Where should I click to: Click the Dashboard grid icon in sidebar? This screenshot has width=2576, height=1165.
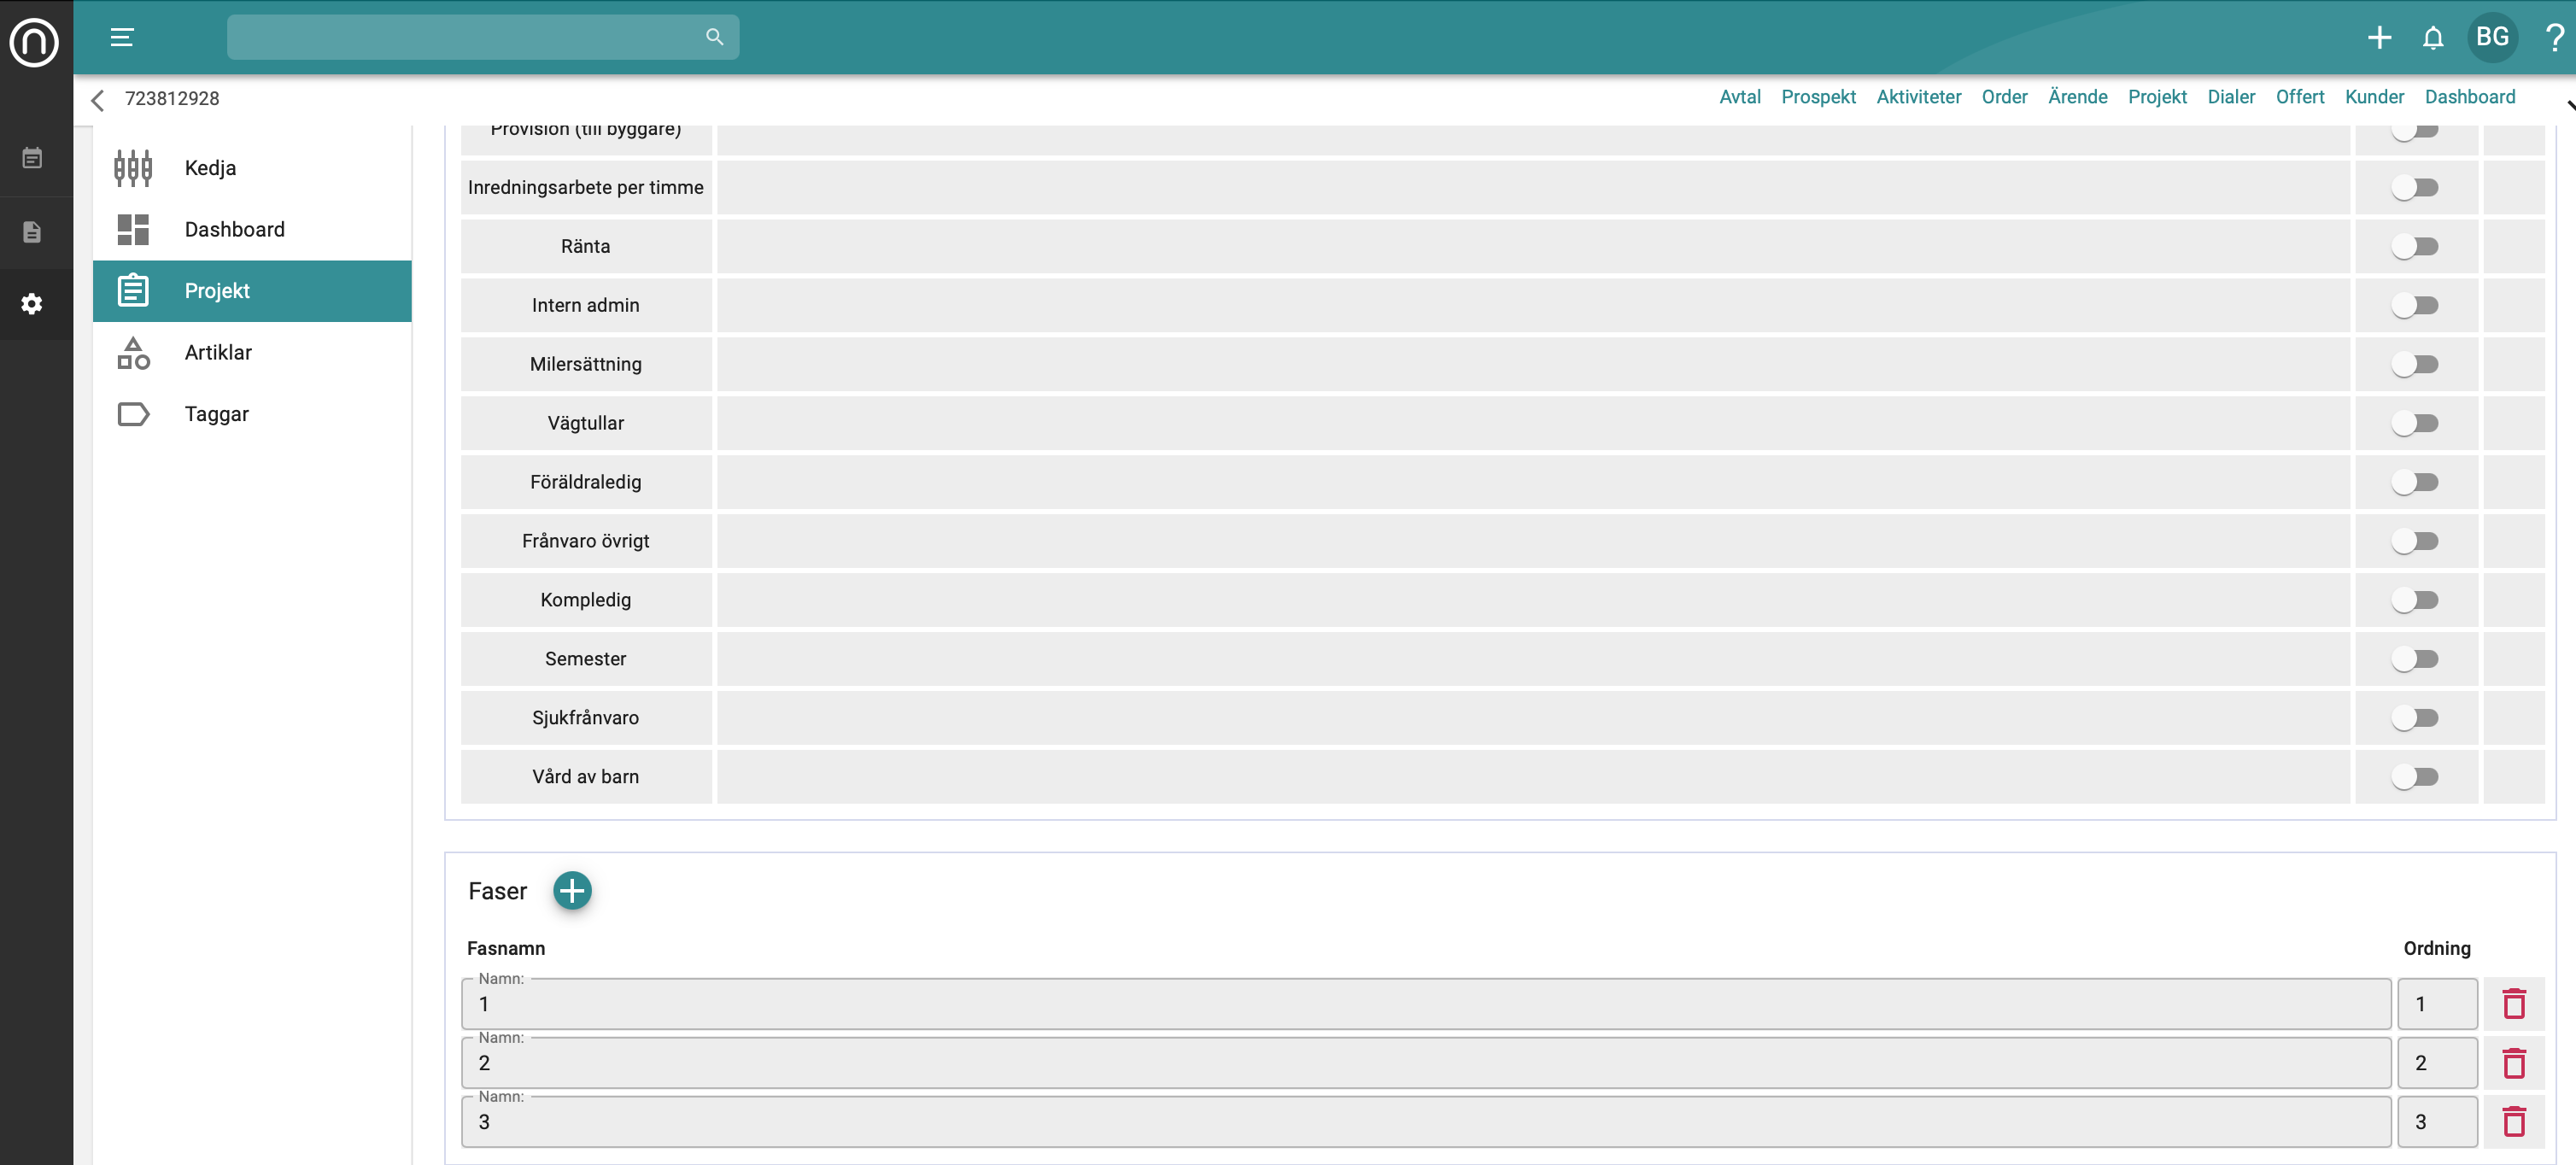133,229
